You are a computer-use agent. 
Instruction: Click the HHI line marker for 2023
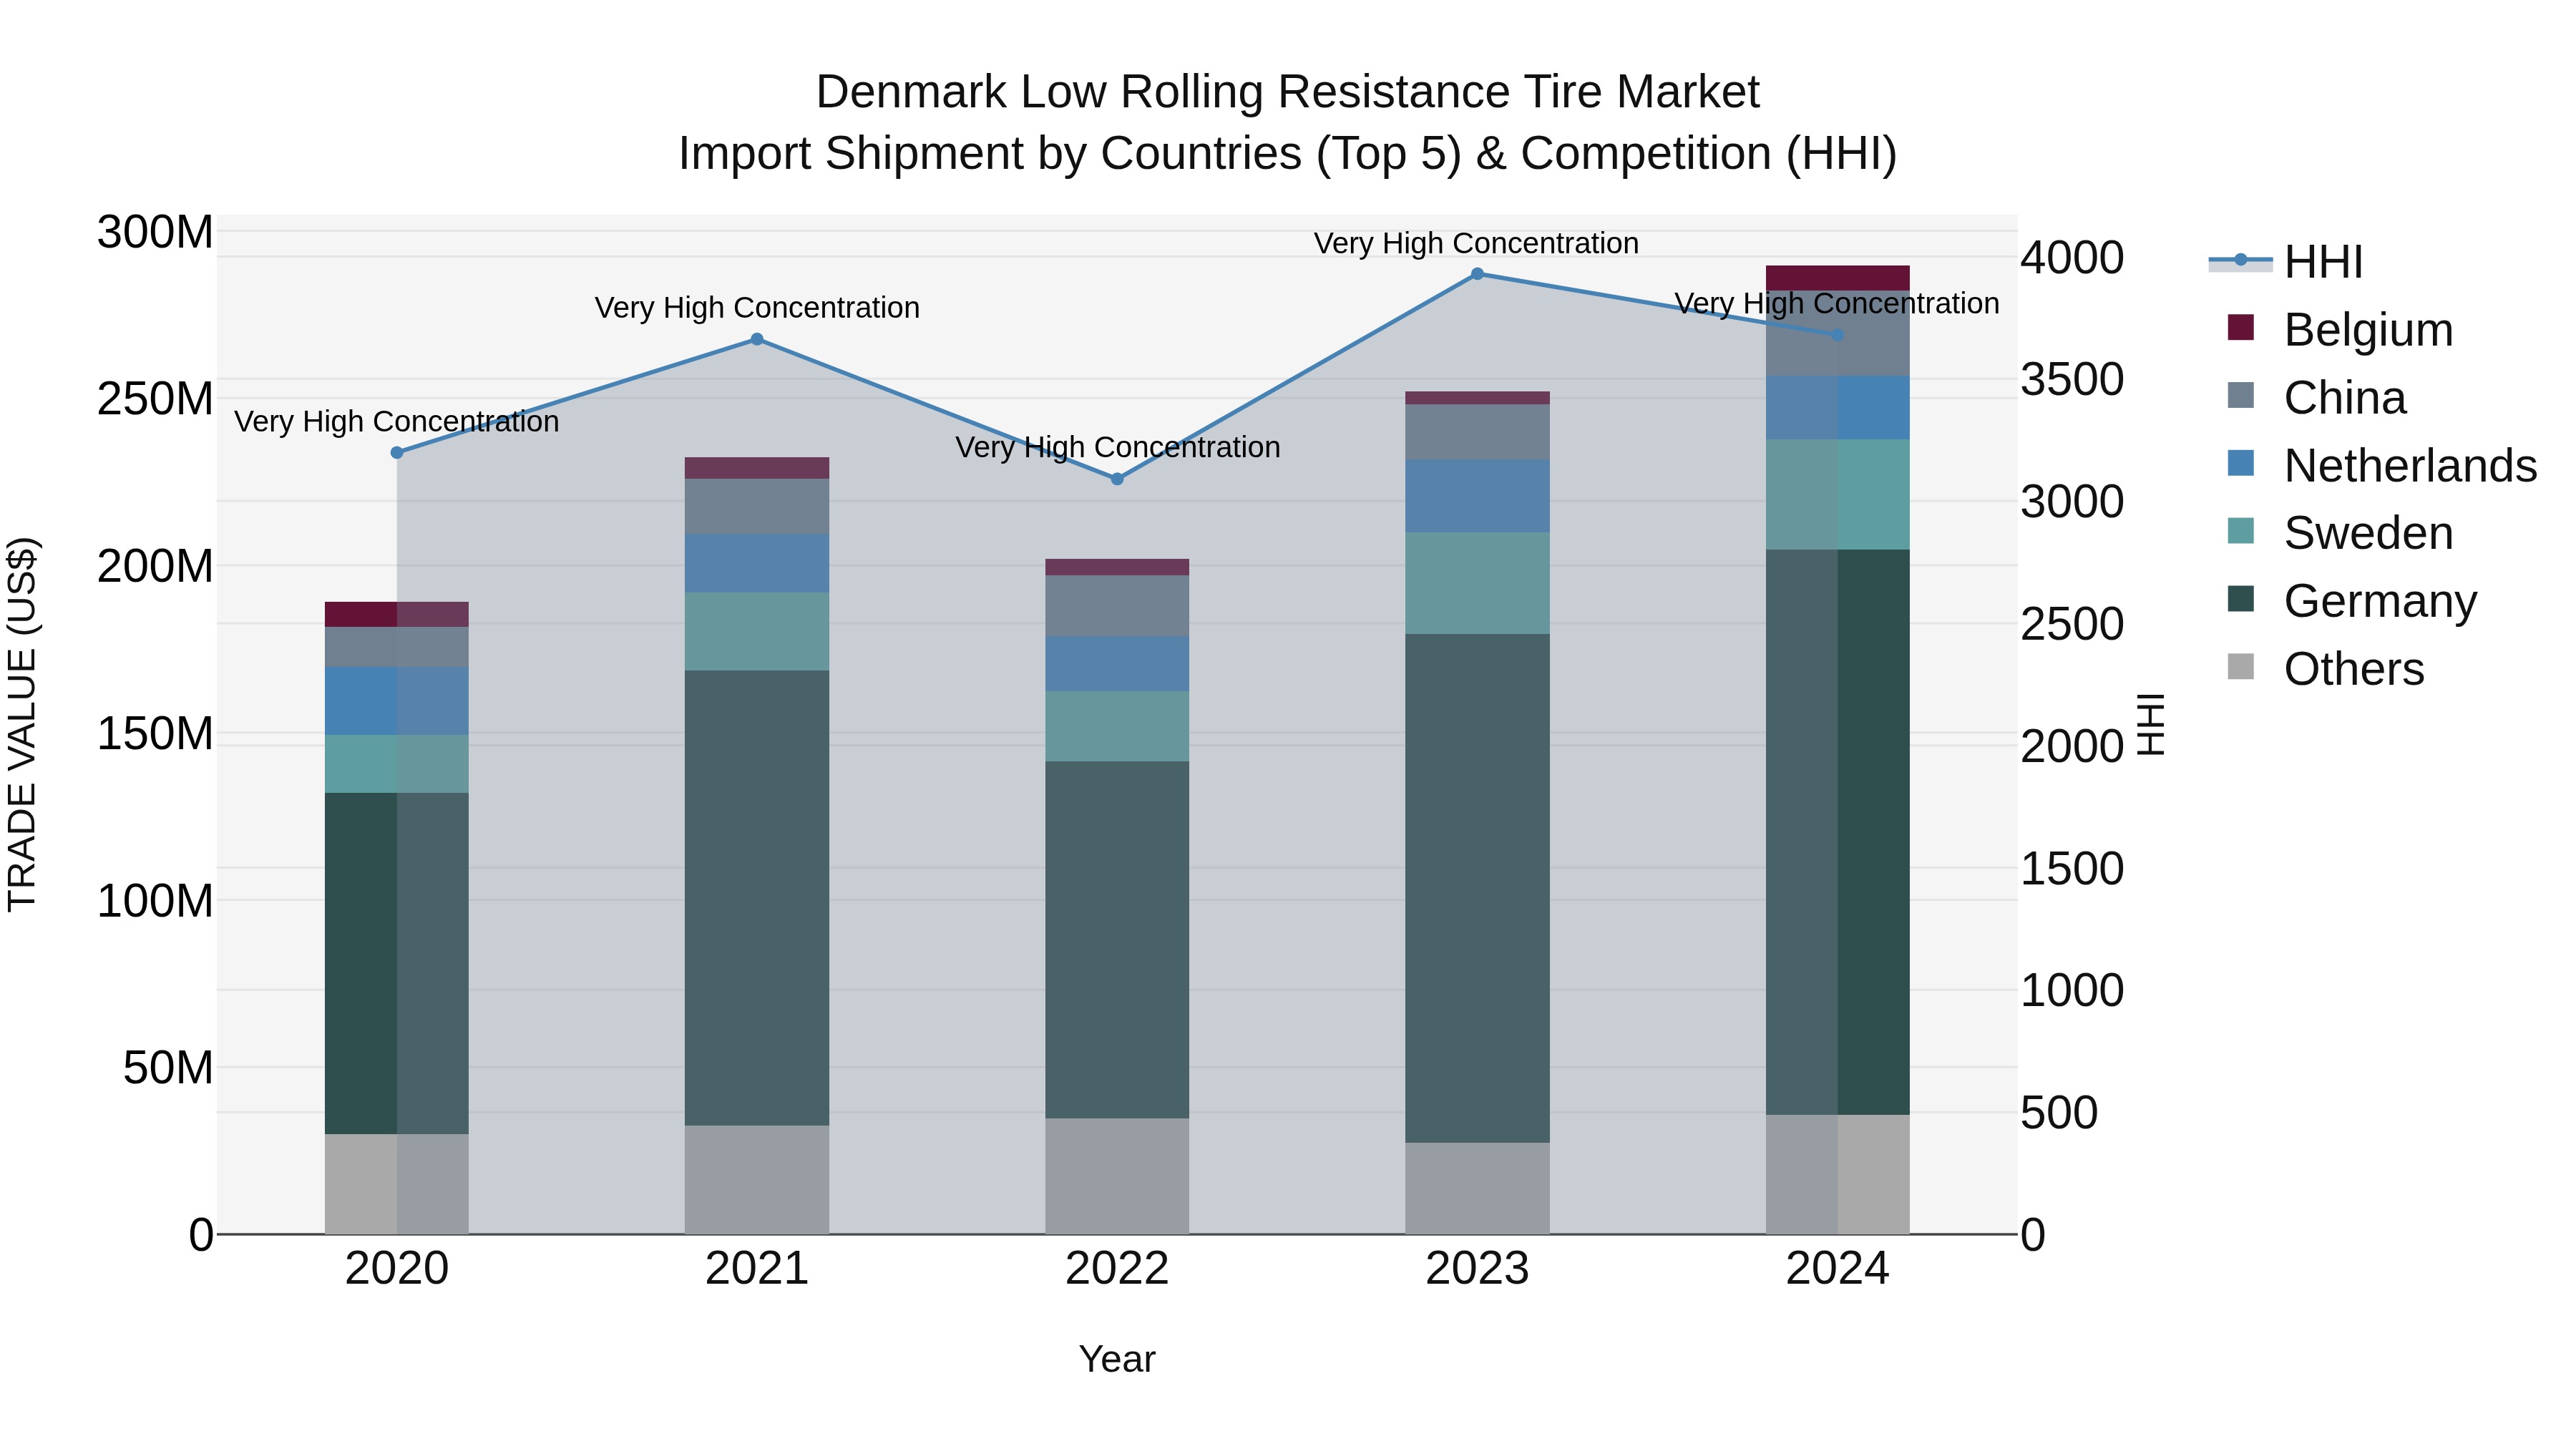[1477, 274]
